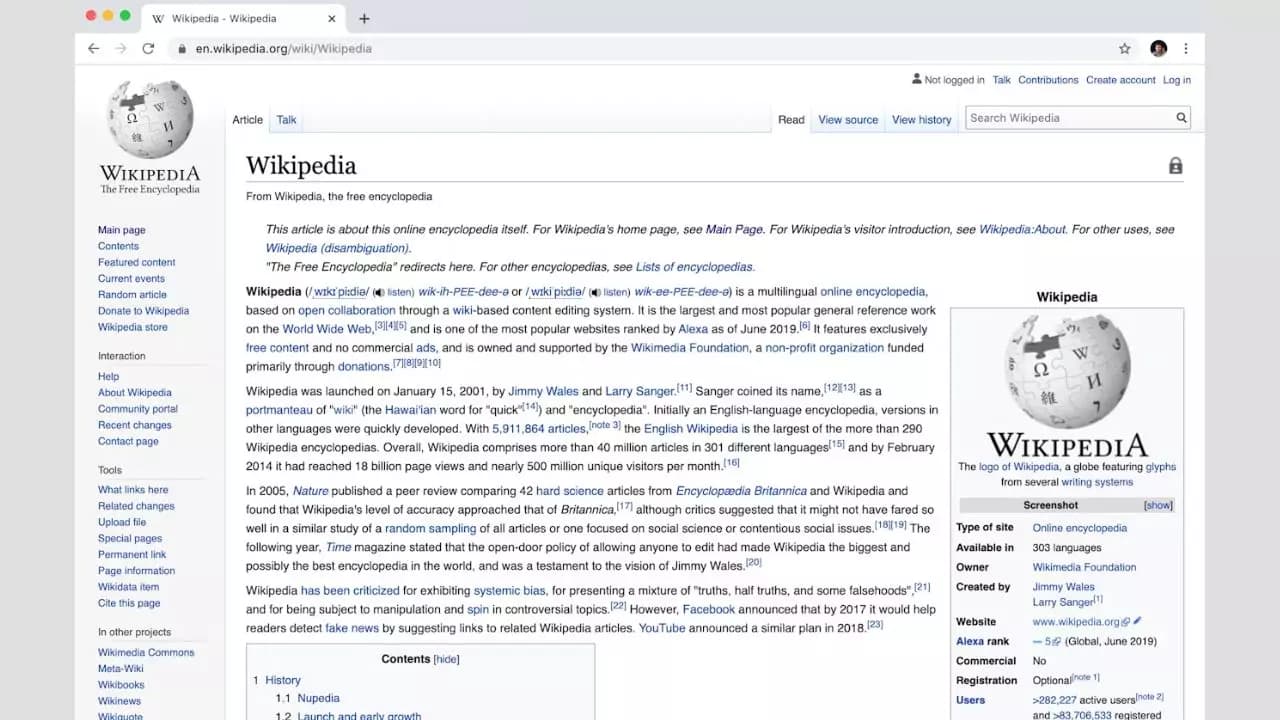Image resolution: width=1280 pixels, height=720 pixels.
Task: Open Contributions in the top bar
Action: click(x=1048, y=80)
